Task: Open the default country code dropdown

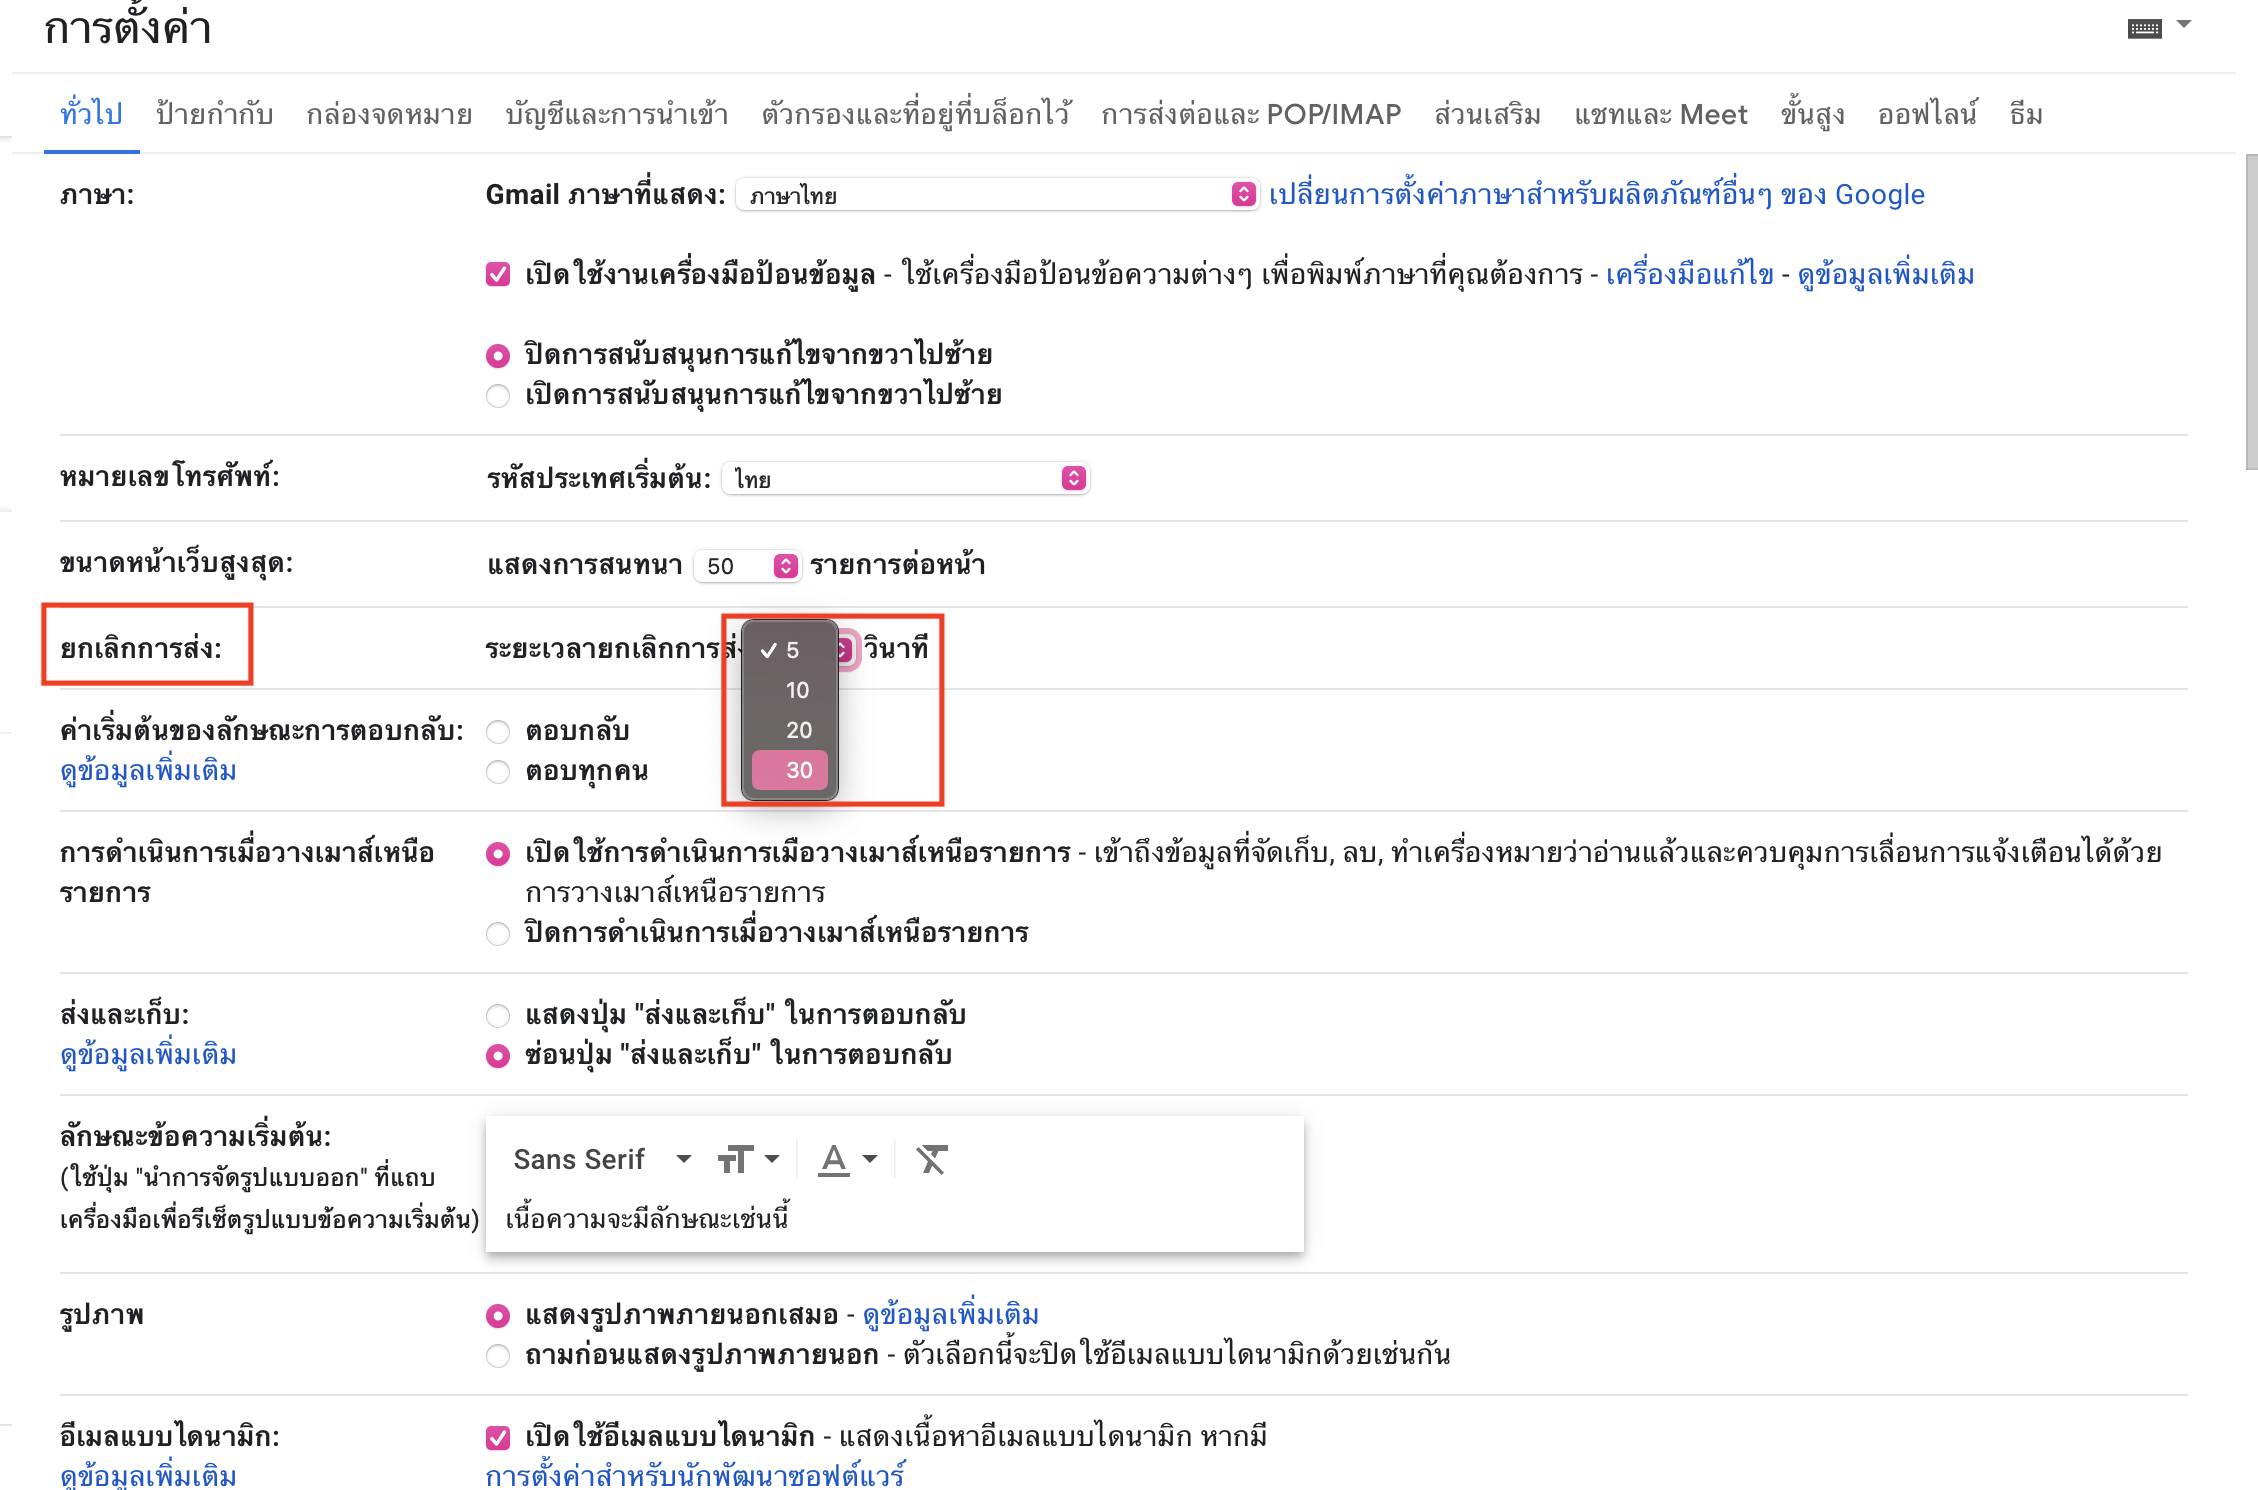Action: pos(904,479)
